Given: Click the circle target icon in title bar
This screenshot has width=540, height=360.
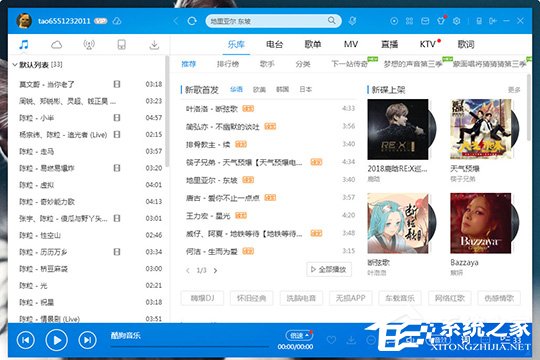Looking at the screenshot, I should pos(394,21).
